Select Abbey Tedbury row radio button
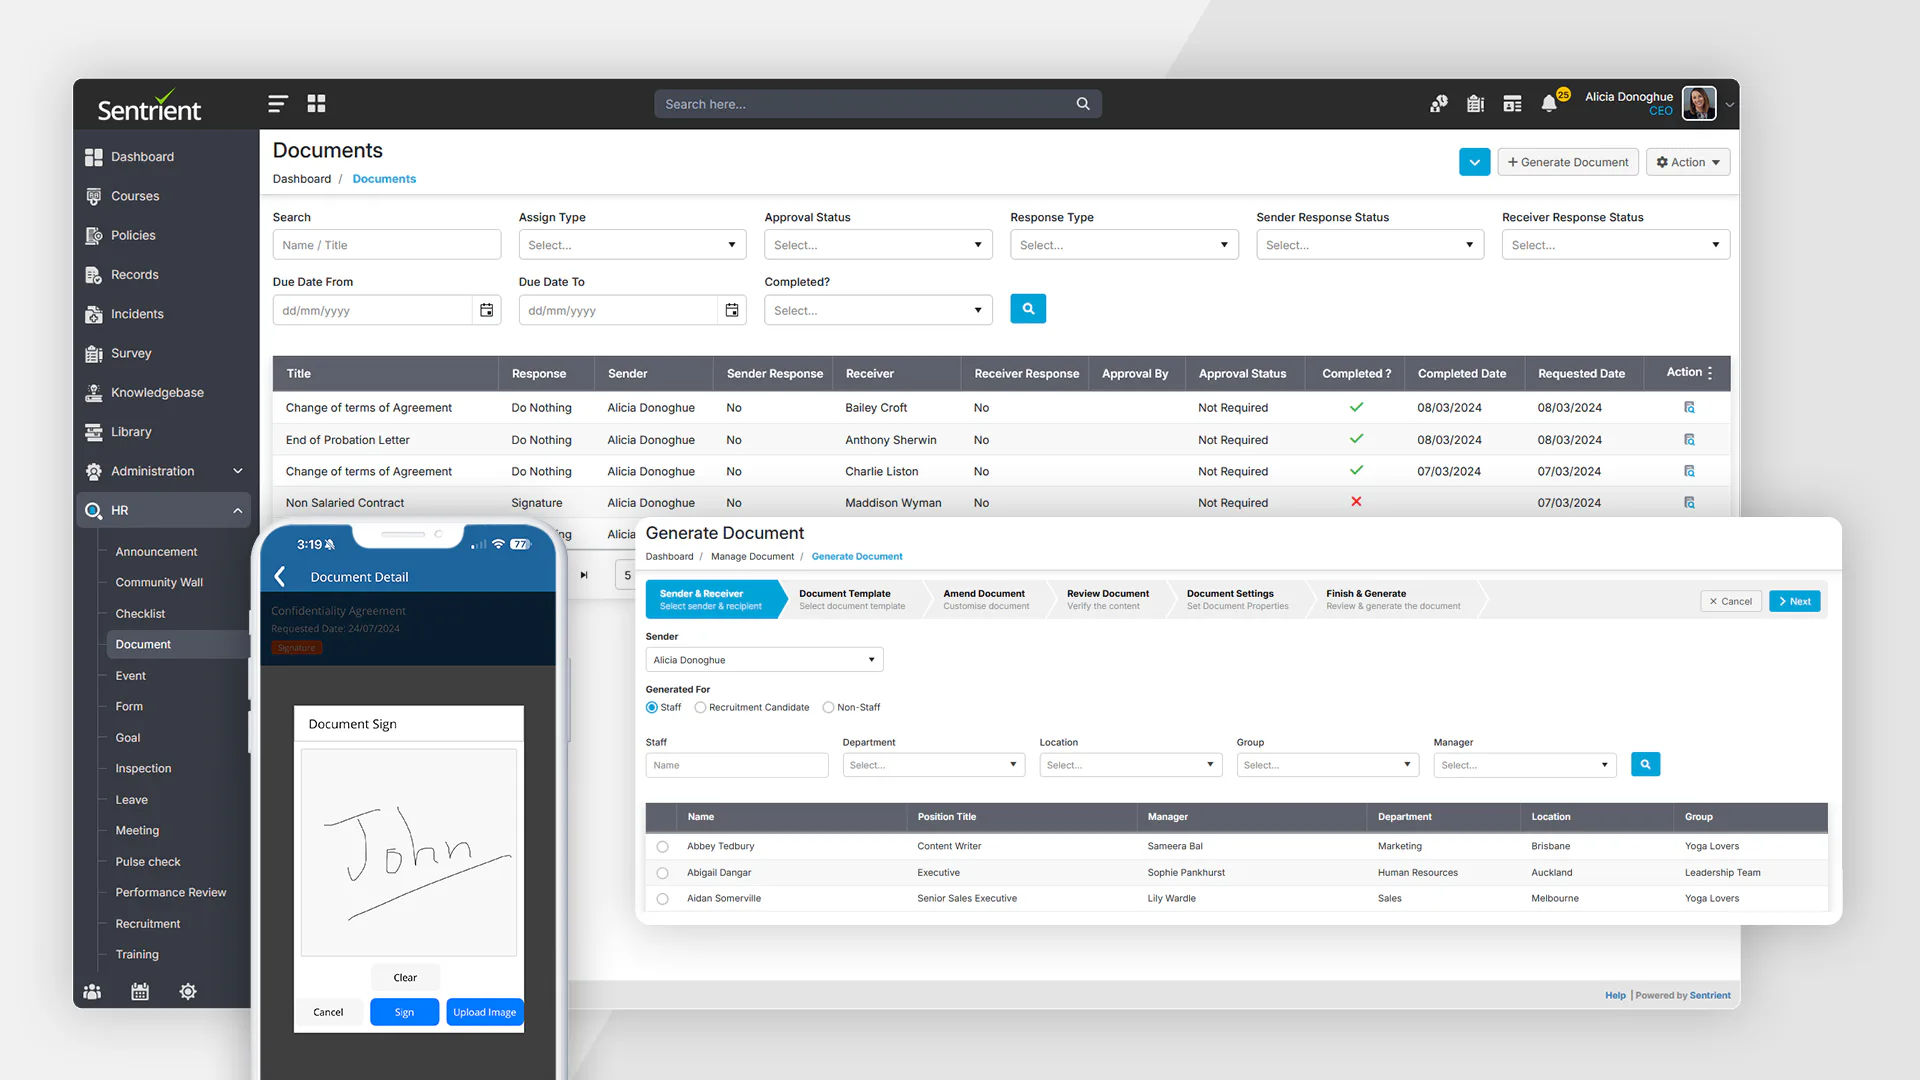This screenshot has width=1920, height=1080. pyautogui.click(x=662, y=846)
